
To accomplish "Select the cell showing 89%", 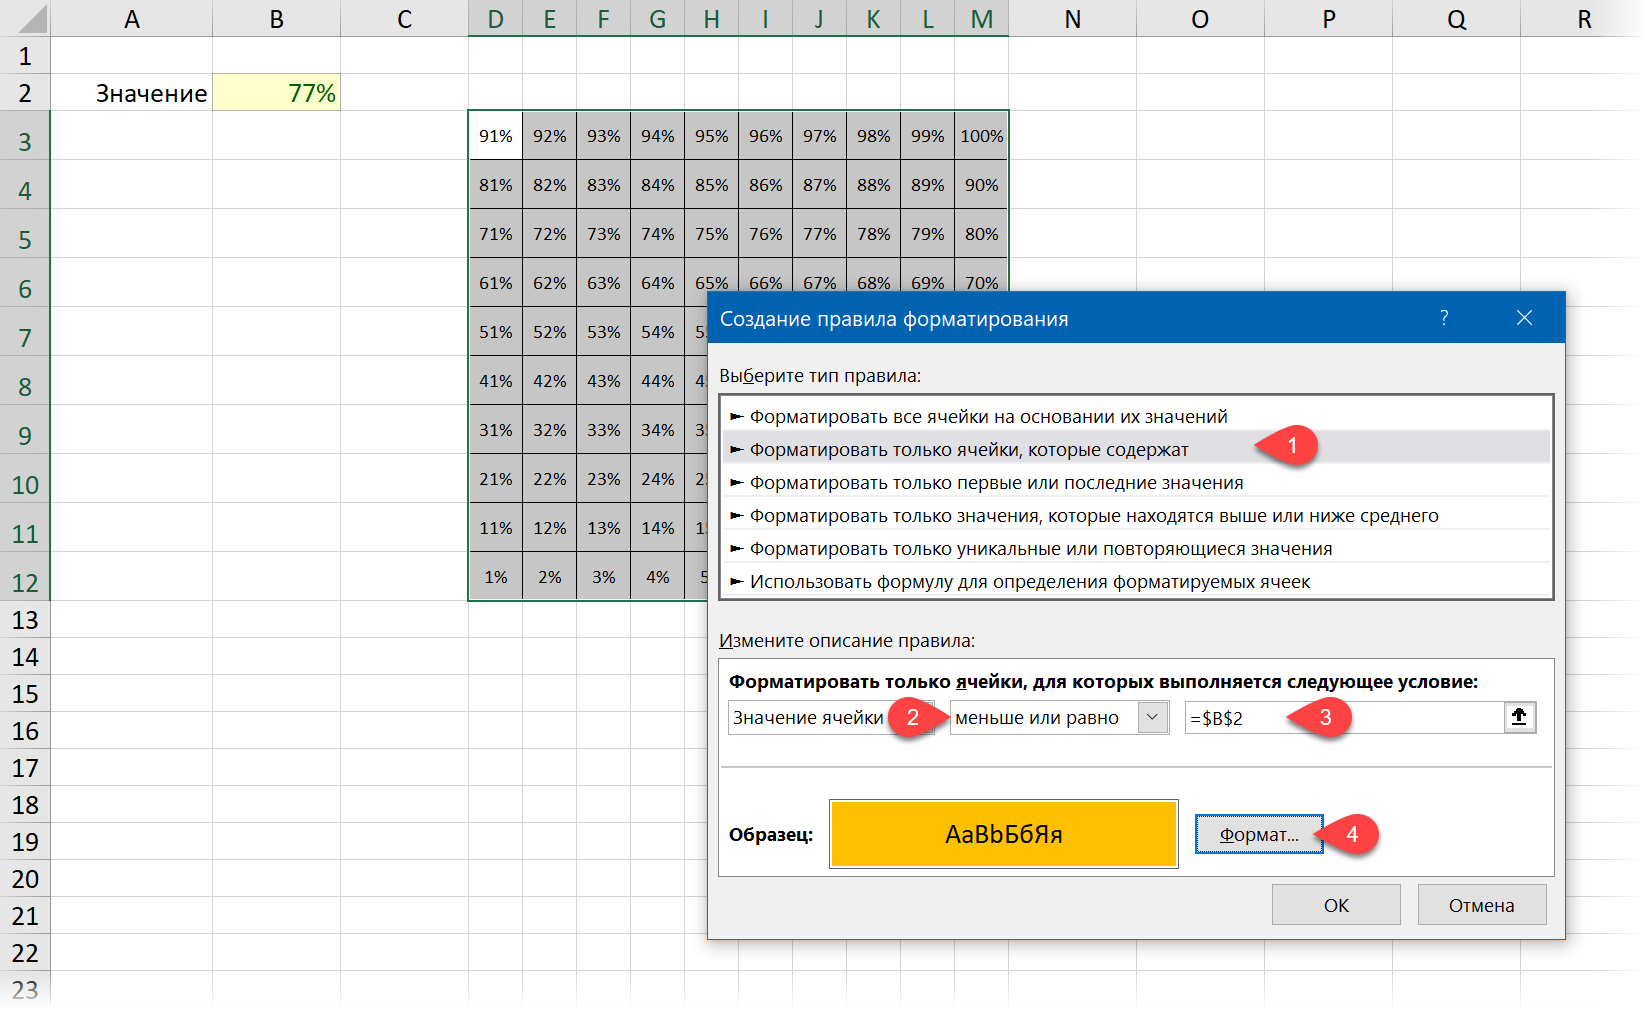I will pos(927,185).
